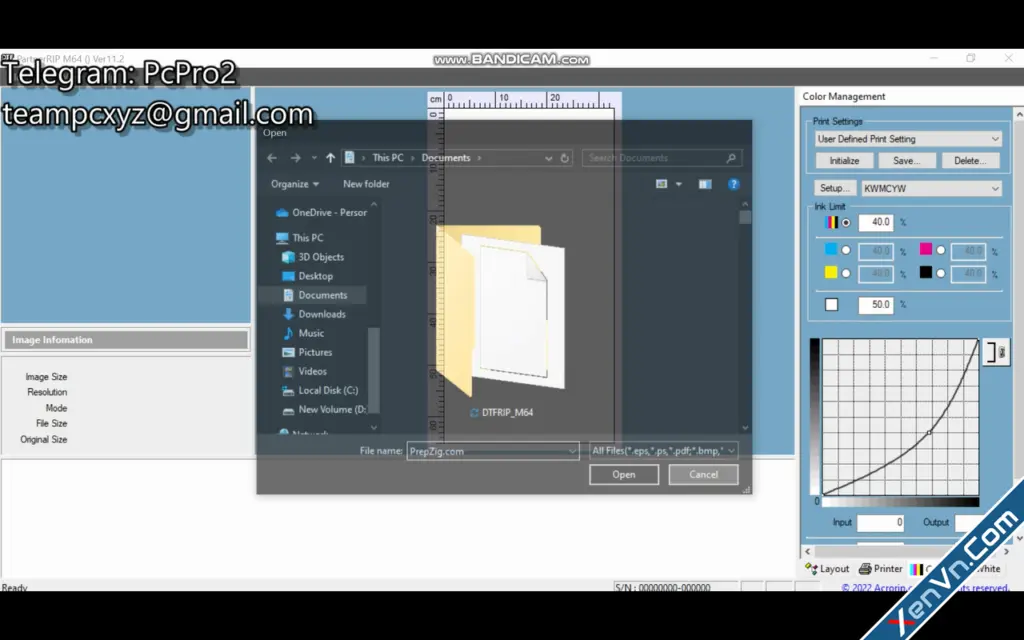Open Videos folder in sidebar
The image size is (1024, 640).
tap(304, 371)
